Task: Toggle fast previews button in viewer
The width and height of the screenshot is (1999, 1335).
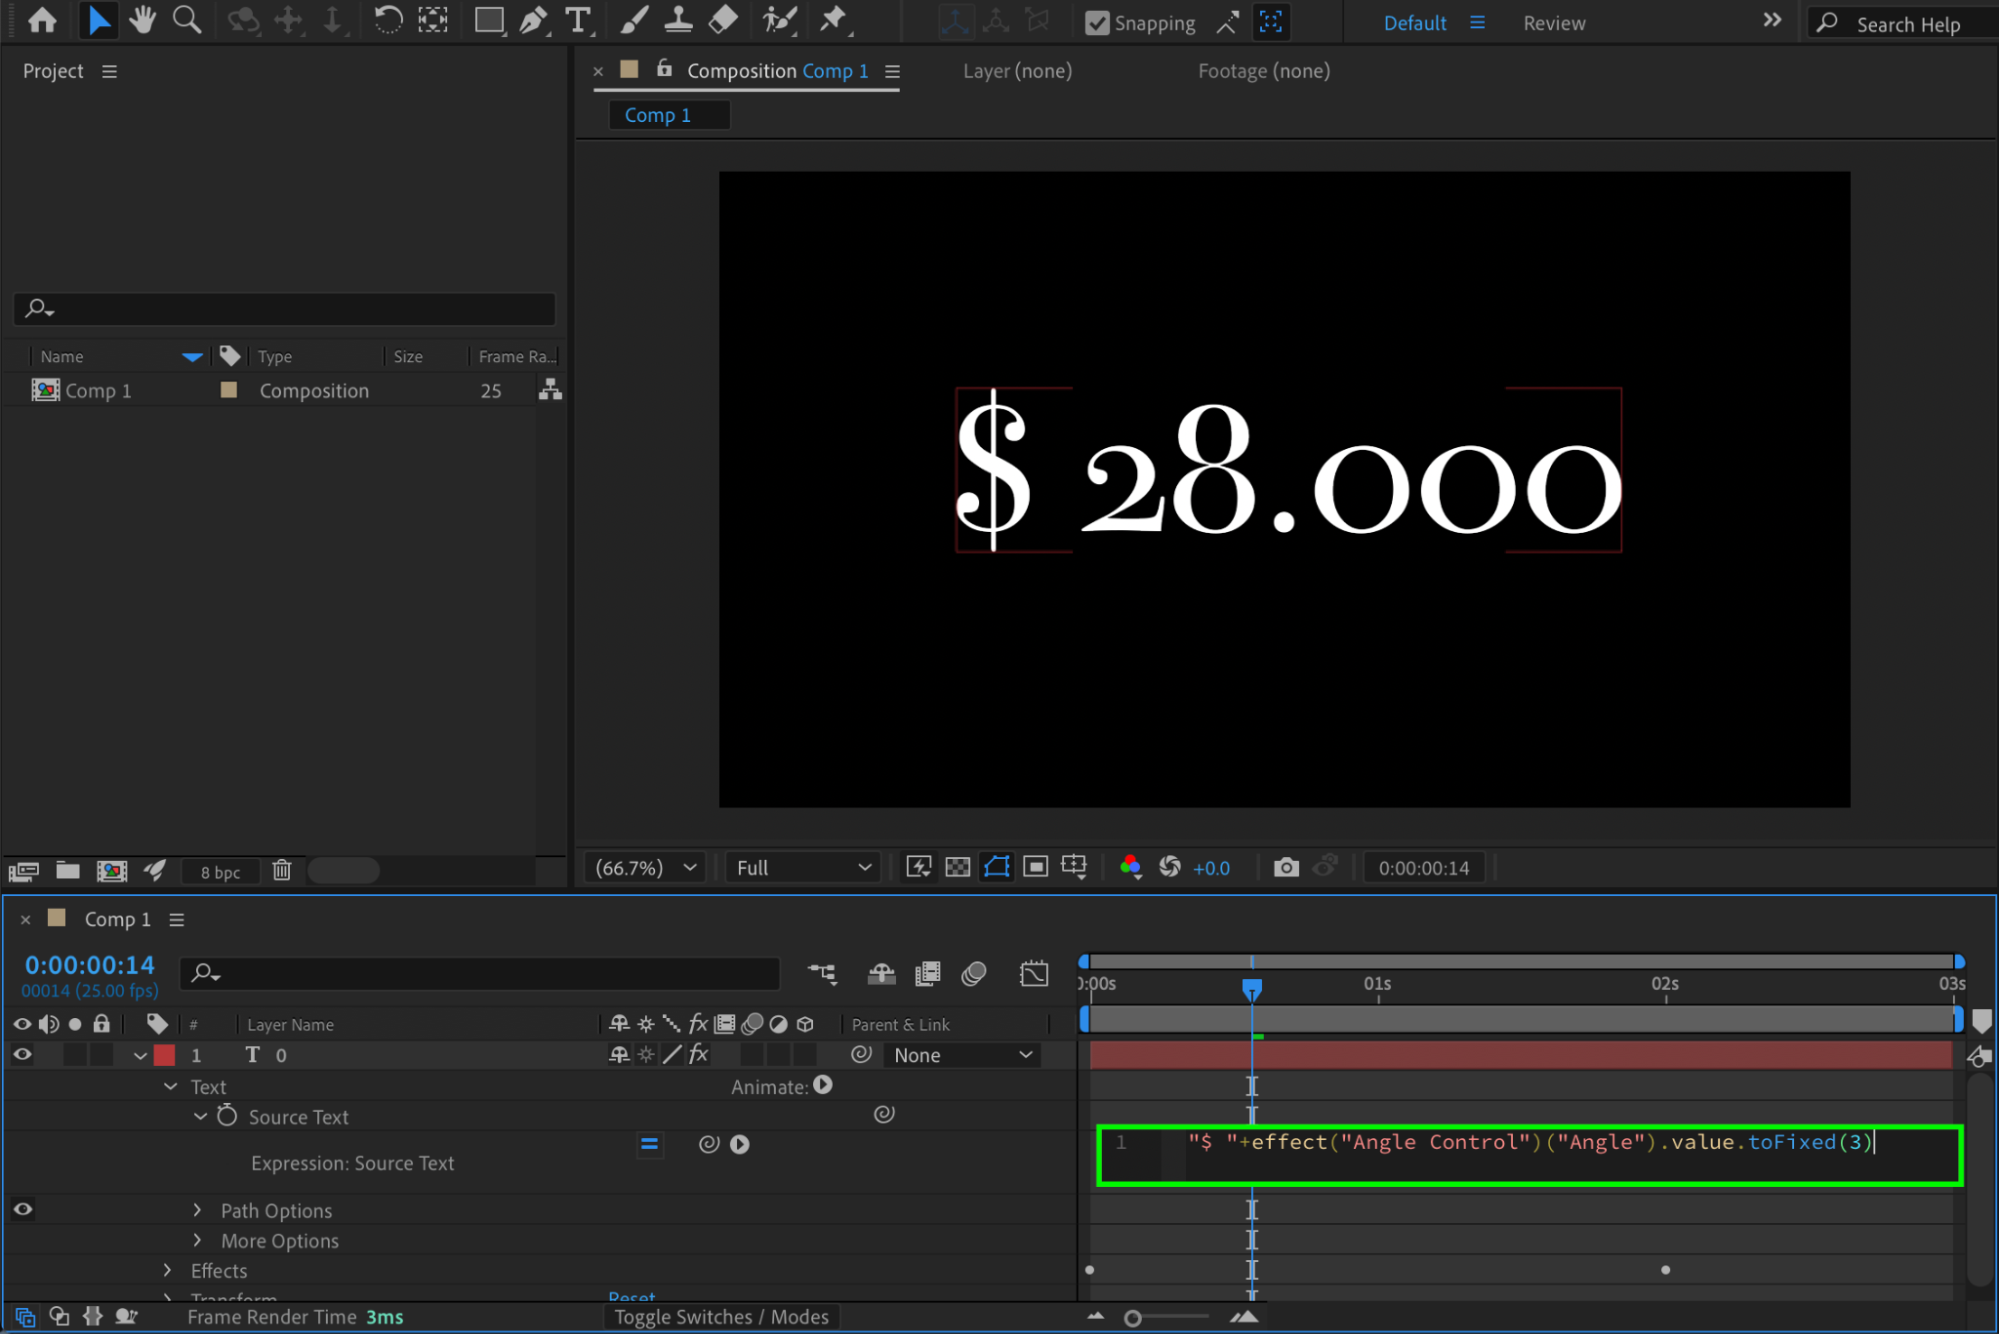Action: tap(918, 867)
